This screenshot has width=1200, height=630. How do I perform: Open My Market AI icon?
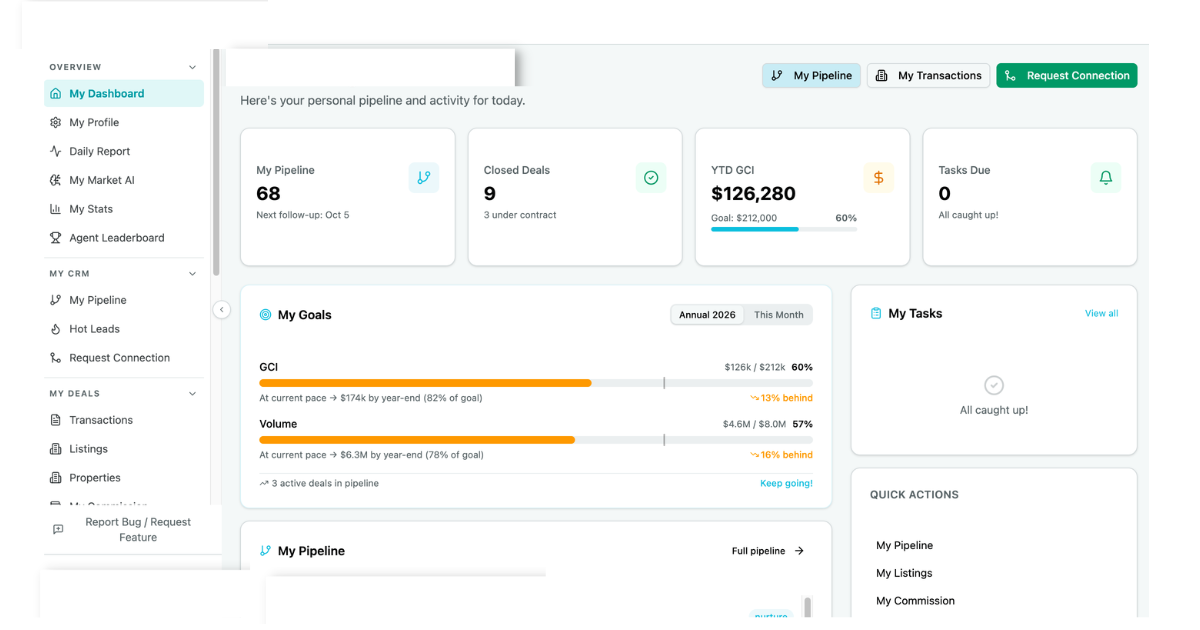(x=56, y=181)
